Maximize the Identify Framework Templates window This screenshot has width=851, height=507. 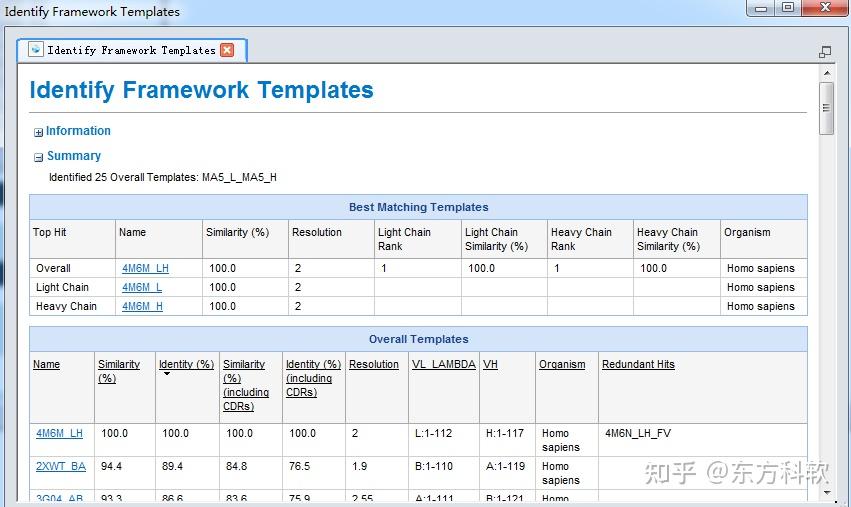[788, 8]
